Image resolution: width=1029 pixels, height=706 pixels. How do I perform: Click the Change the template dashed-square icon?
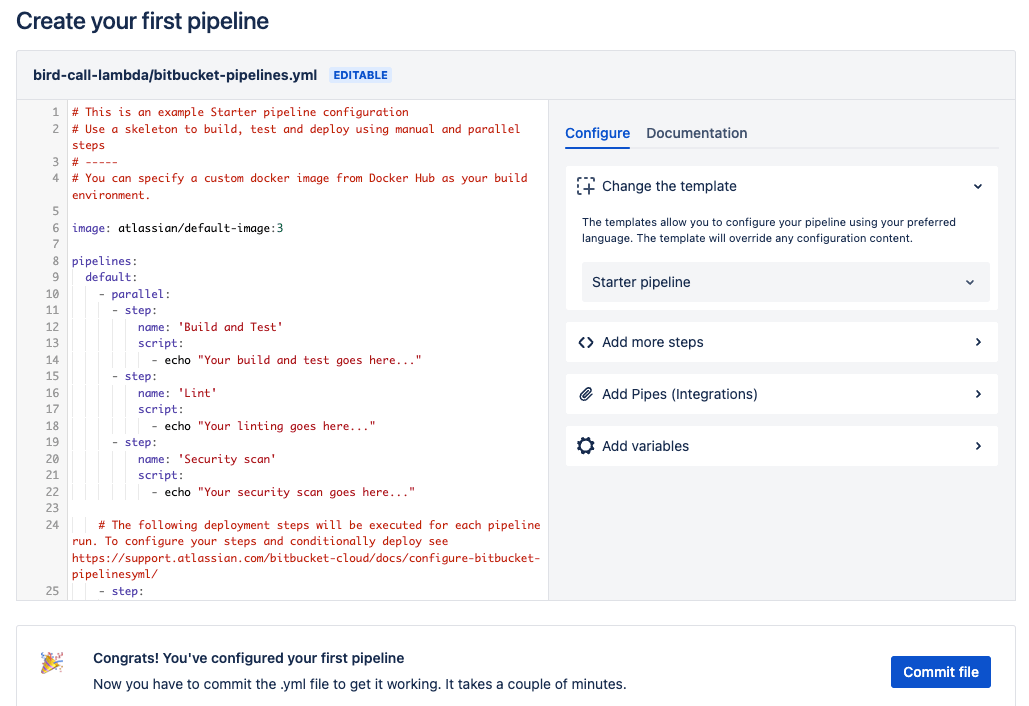click(585, 186)
